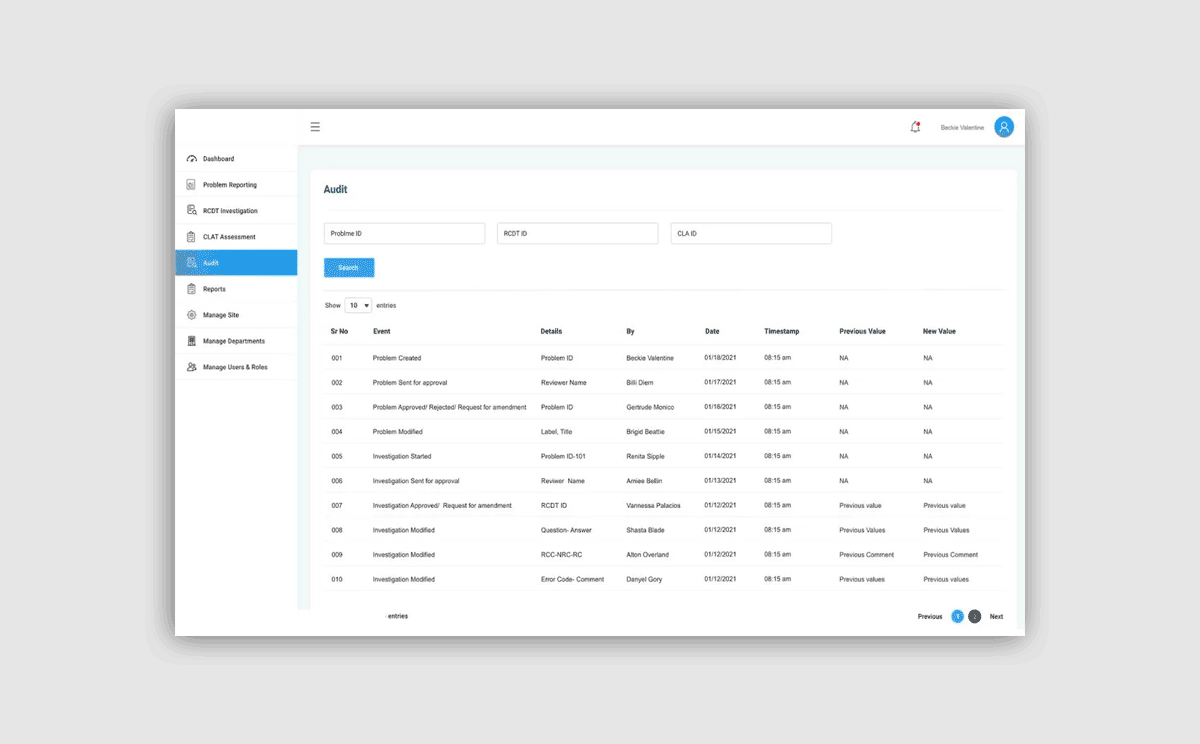This screenshot has height=744, width=1200.
Task: Click the Renita Sipple name cell
Action: point(646,456)
